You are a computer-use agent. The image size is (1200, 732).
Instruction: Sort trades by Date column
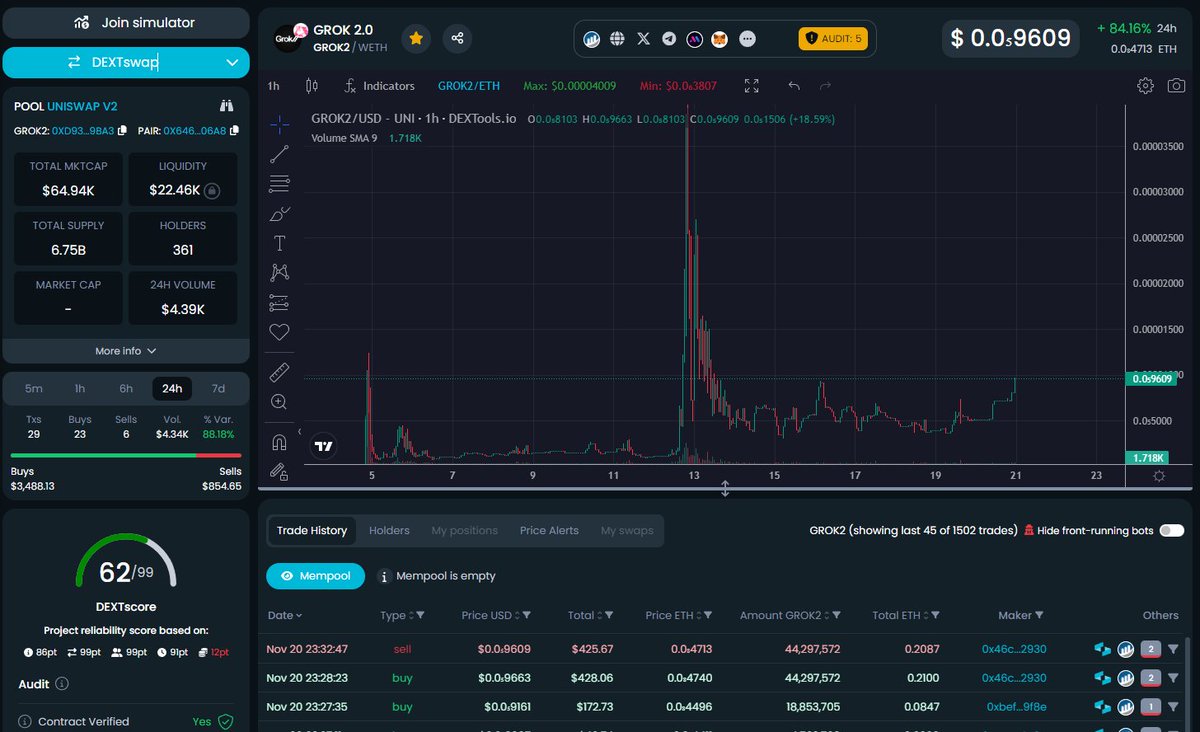click(284, 615)
